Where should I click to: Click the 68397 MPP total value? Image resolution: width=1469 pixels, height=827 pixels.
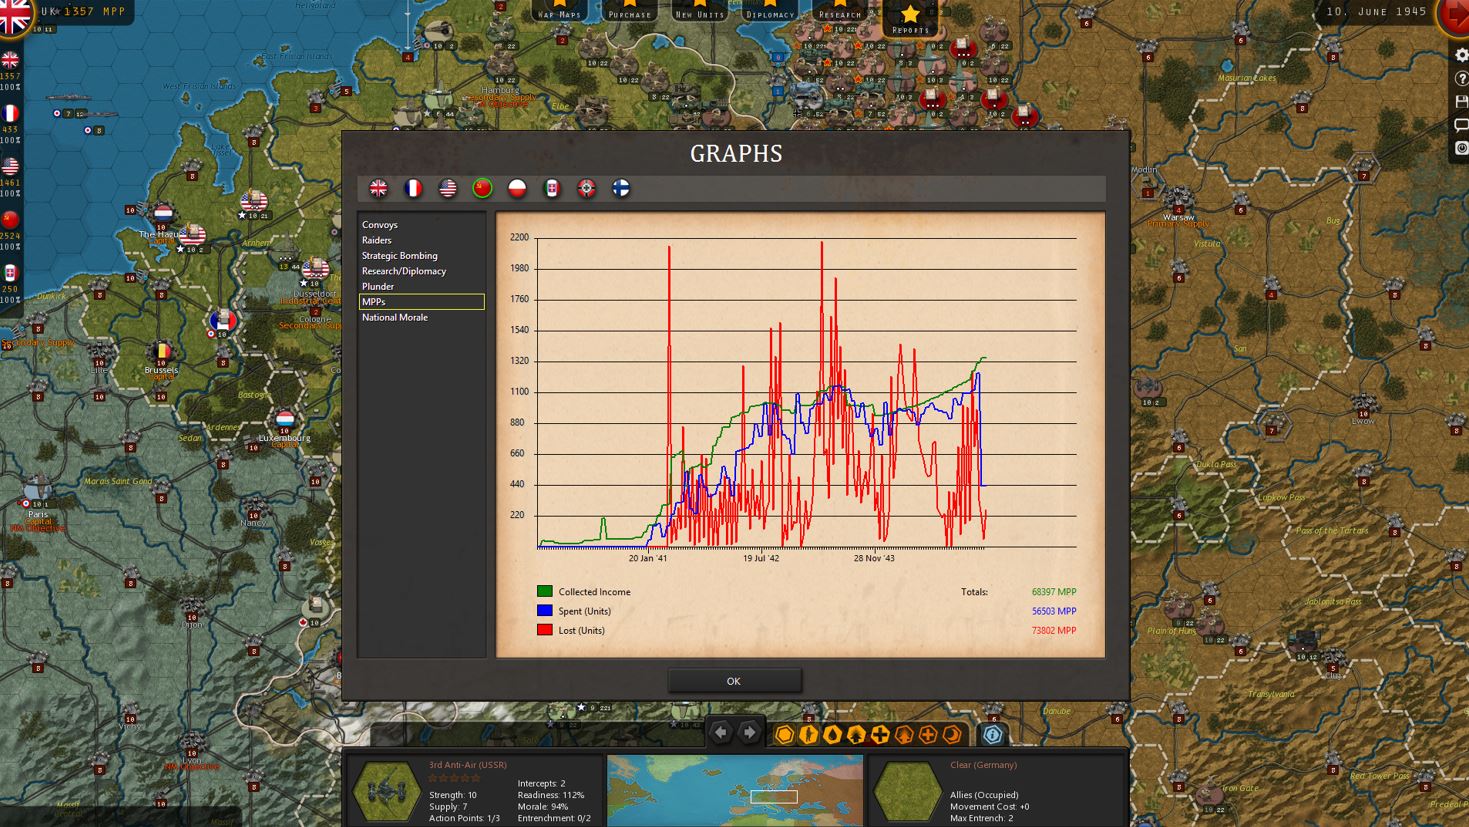click(x=1054, y=592)
